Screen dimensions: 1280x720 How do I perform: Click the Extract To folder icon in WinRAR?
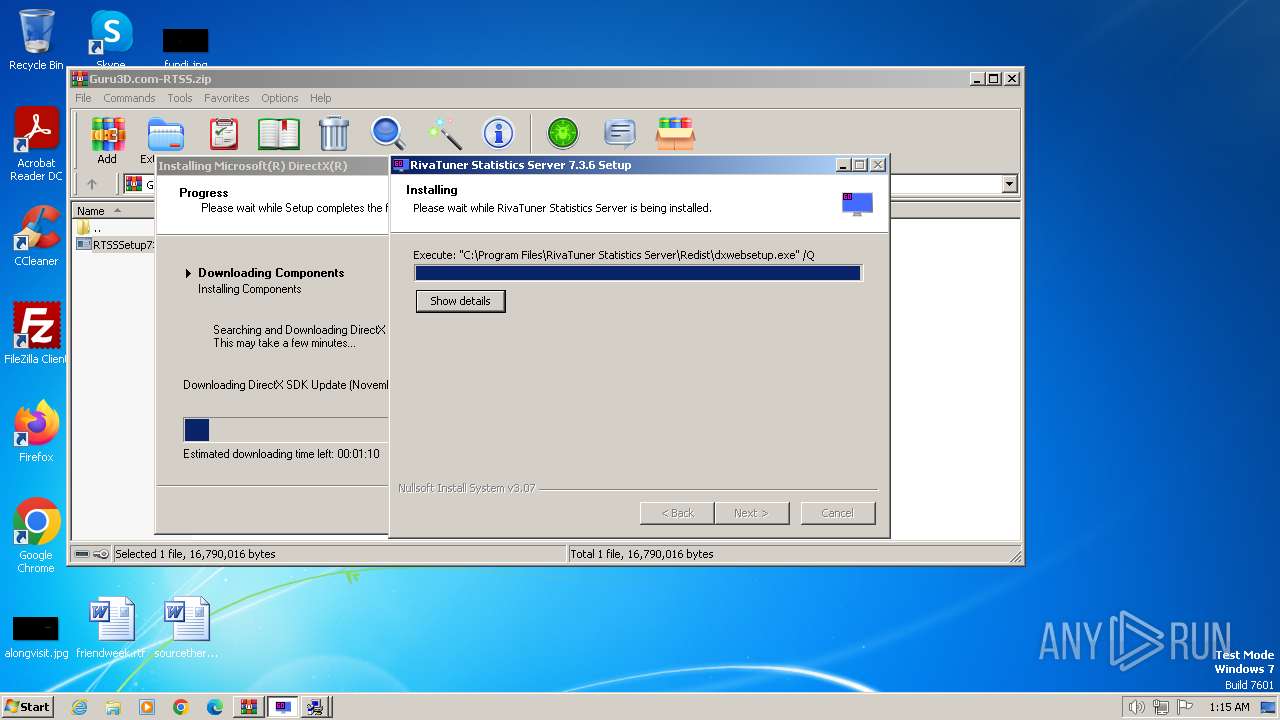[165, 134]
